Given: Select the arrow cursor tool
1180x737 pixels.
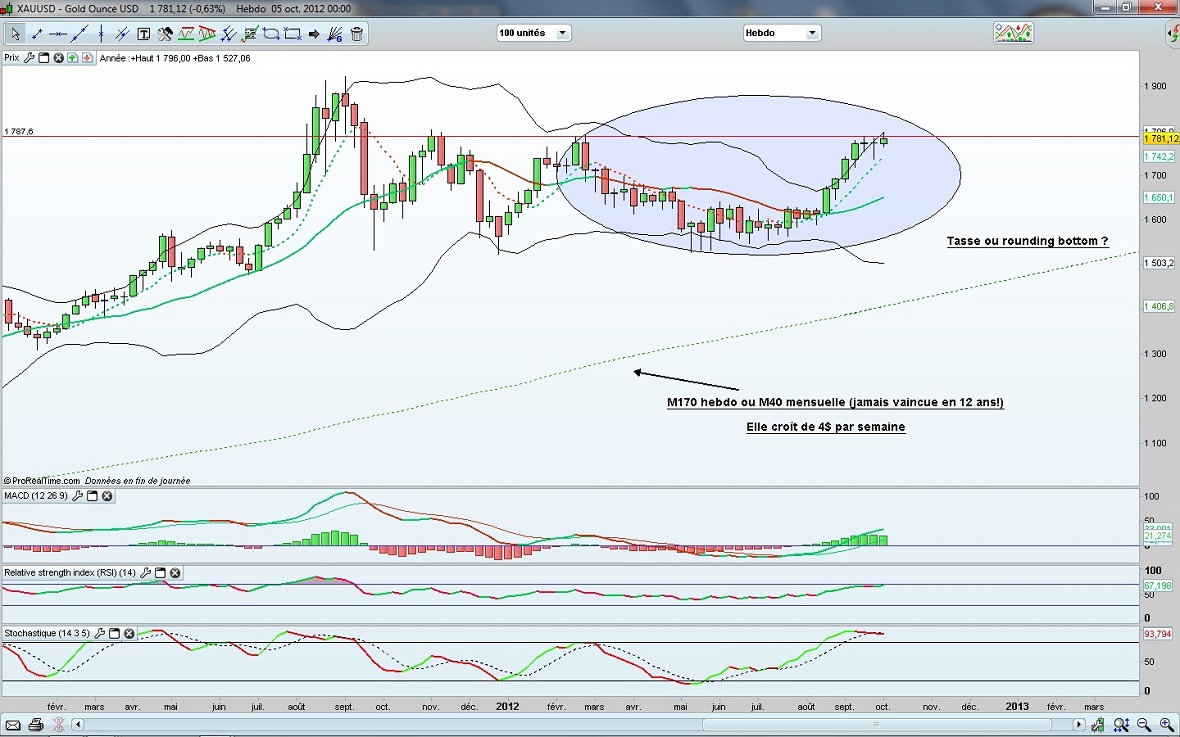Looking at the screenshot, I should click(16, 34).
